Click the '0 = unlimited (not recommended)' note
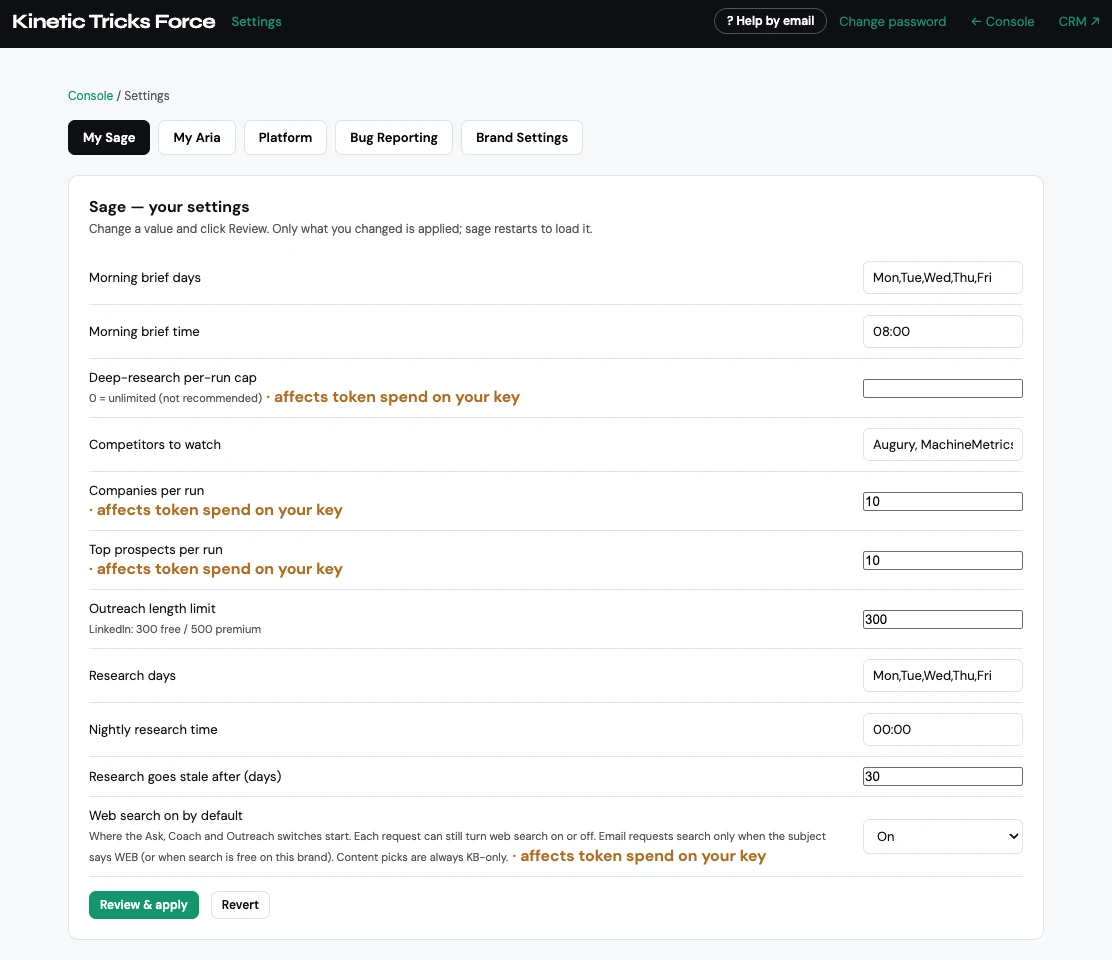 click(x=175, y=398)
